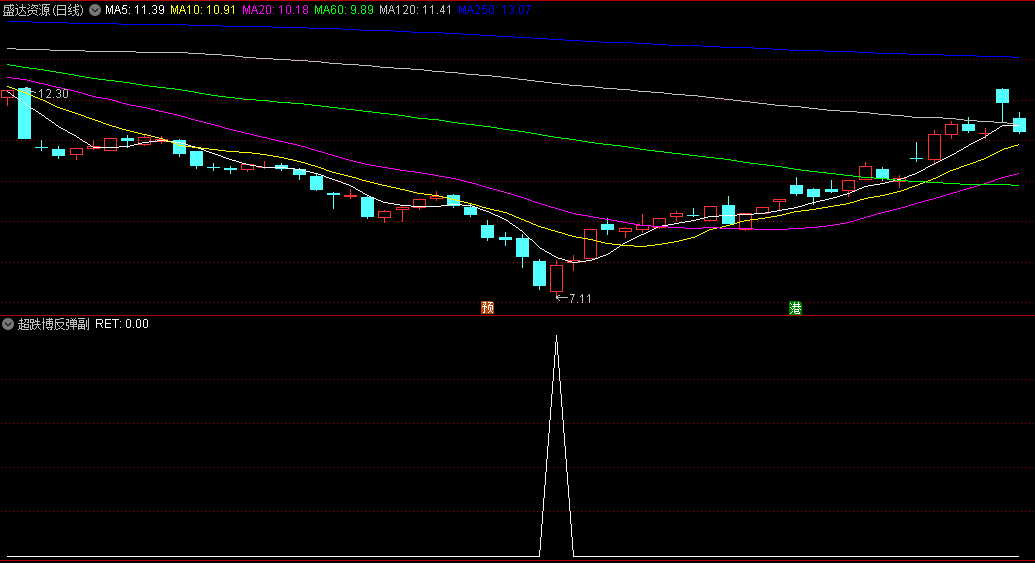1035x563 pixels.
Task: Click the 12.30 high price label
Action: pyautogui.click(x=53, y=94)
